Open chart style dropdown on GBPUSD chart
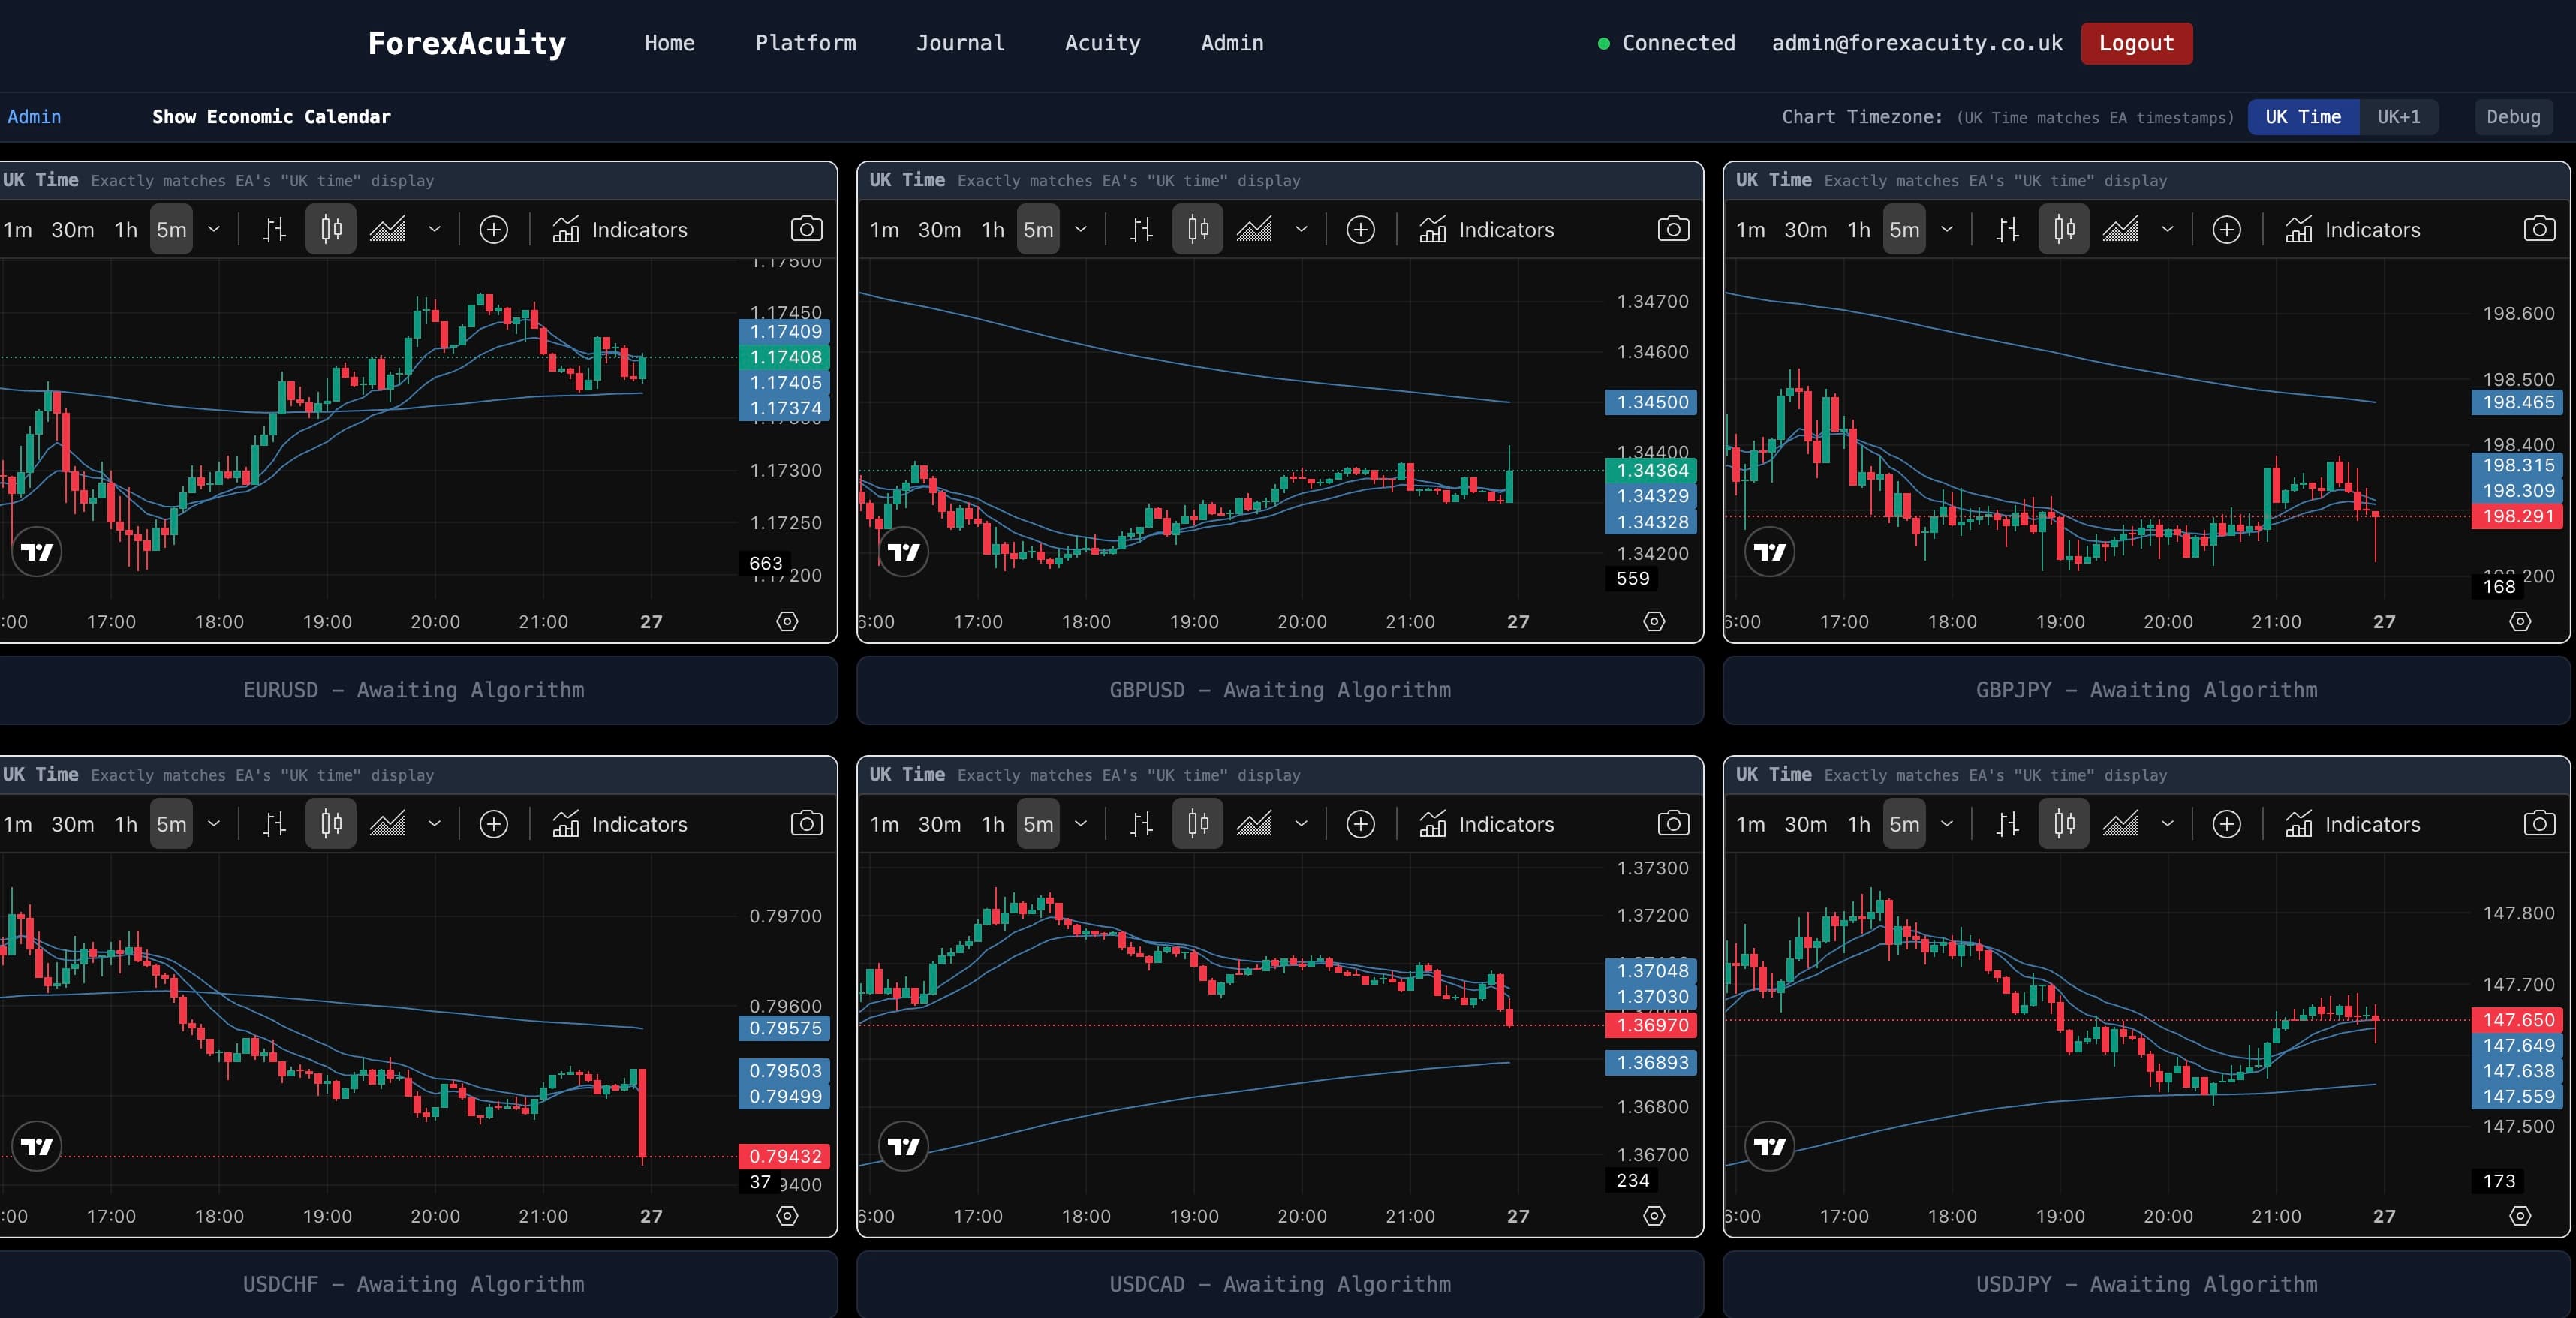This screenshot has width=2576, height=1318. click(x=1301, y=230)
